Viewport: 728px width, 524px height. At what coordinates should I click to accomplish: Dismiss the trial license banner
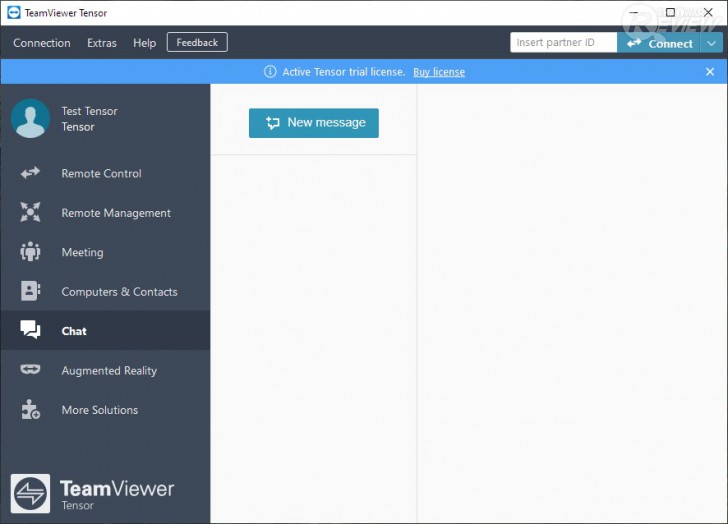coord(710,71)
